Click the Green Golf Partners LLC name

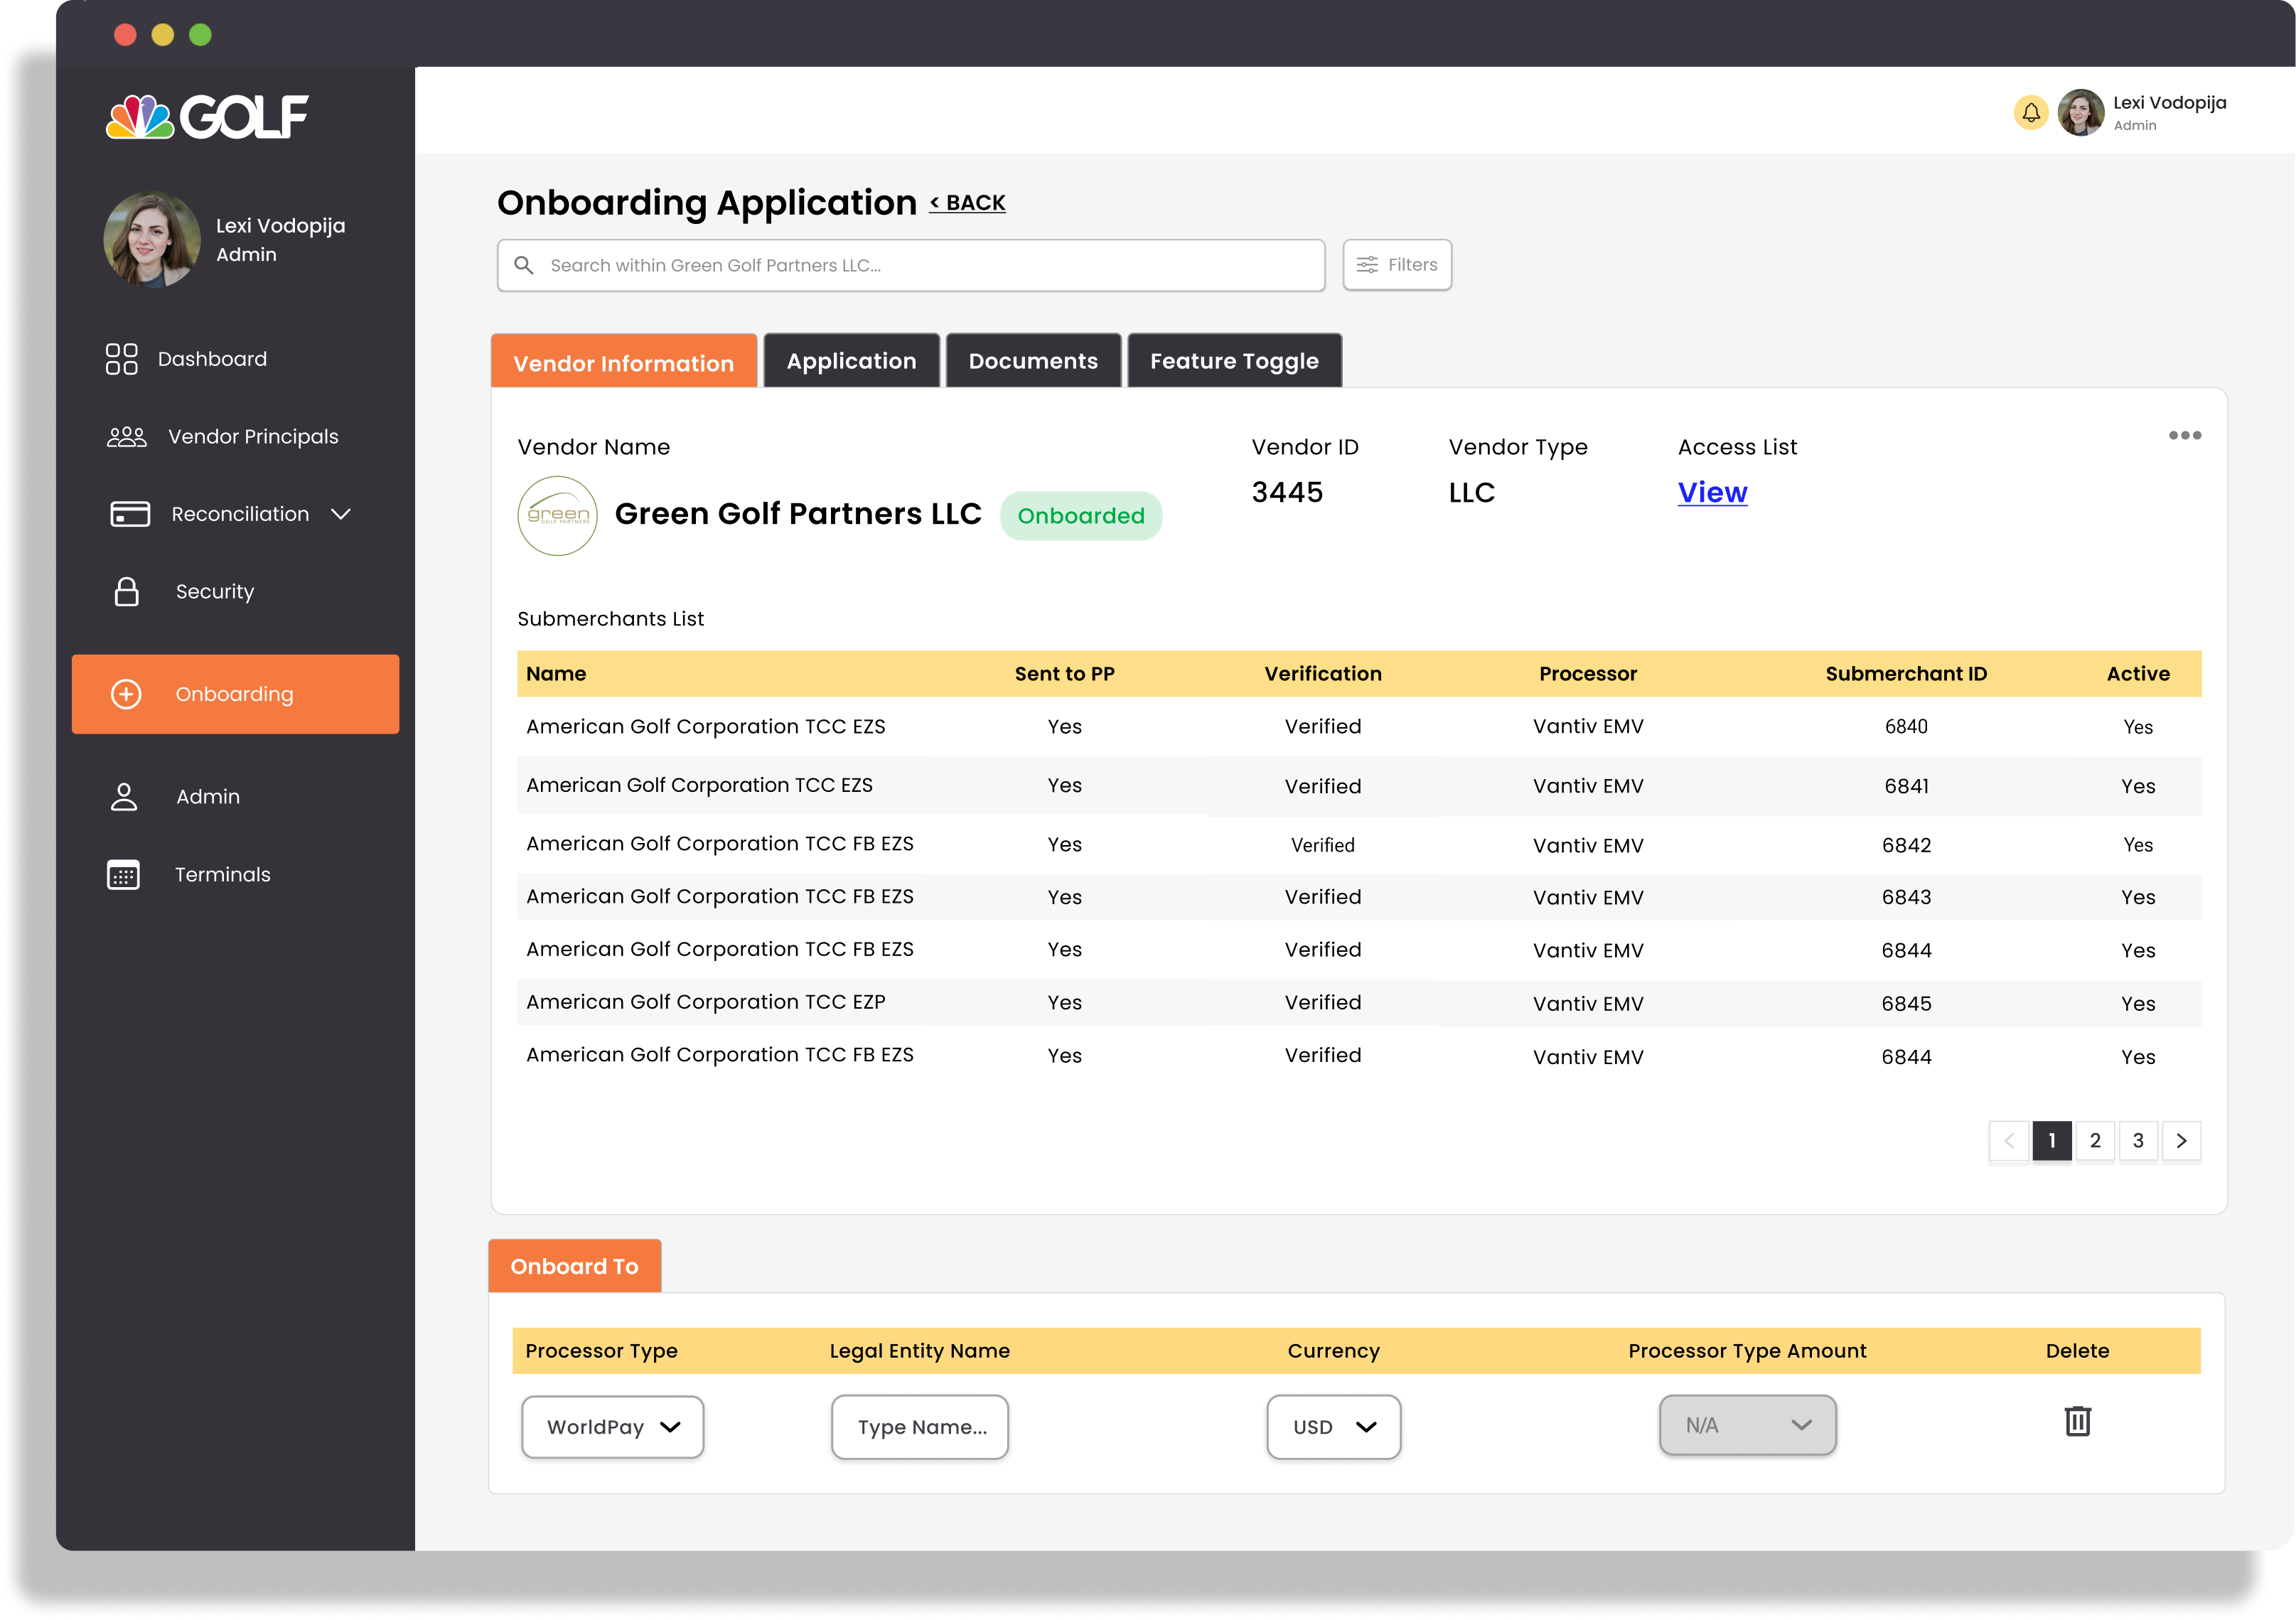(798, 514)
